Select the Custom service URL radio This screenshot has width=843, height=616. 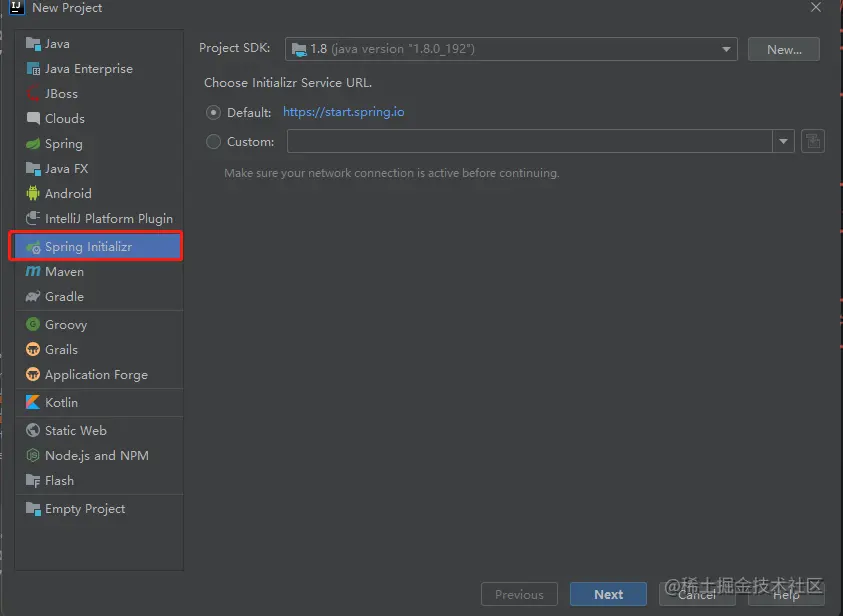(213, 141)
